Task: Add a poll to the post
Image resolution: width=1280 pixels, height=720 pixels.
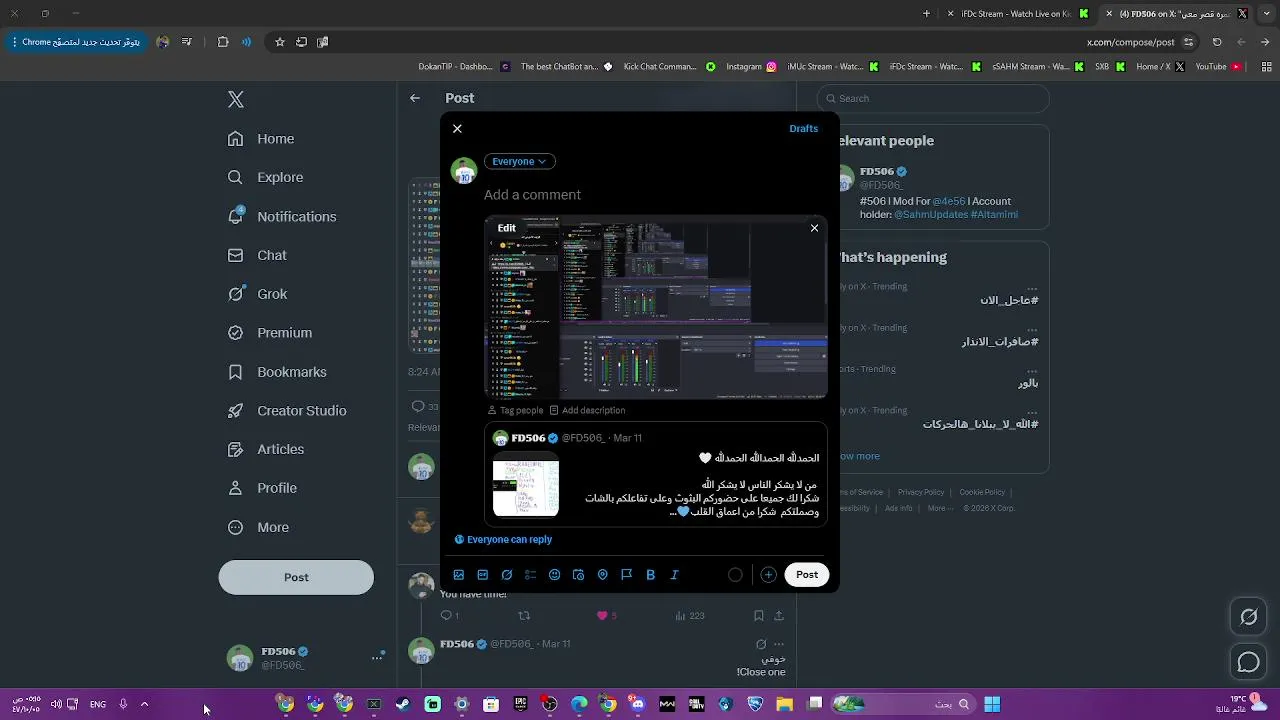Action: coord(531,575)
